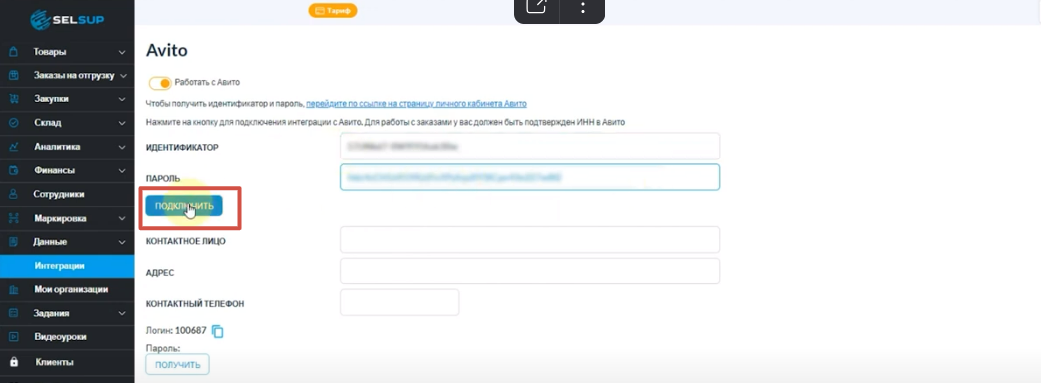Click the Аналитика menu label

point(57,147)
